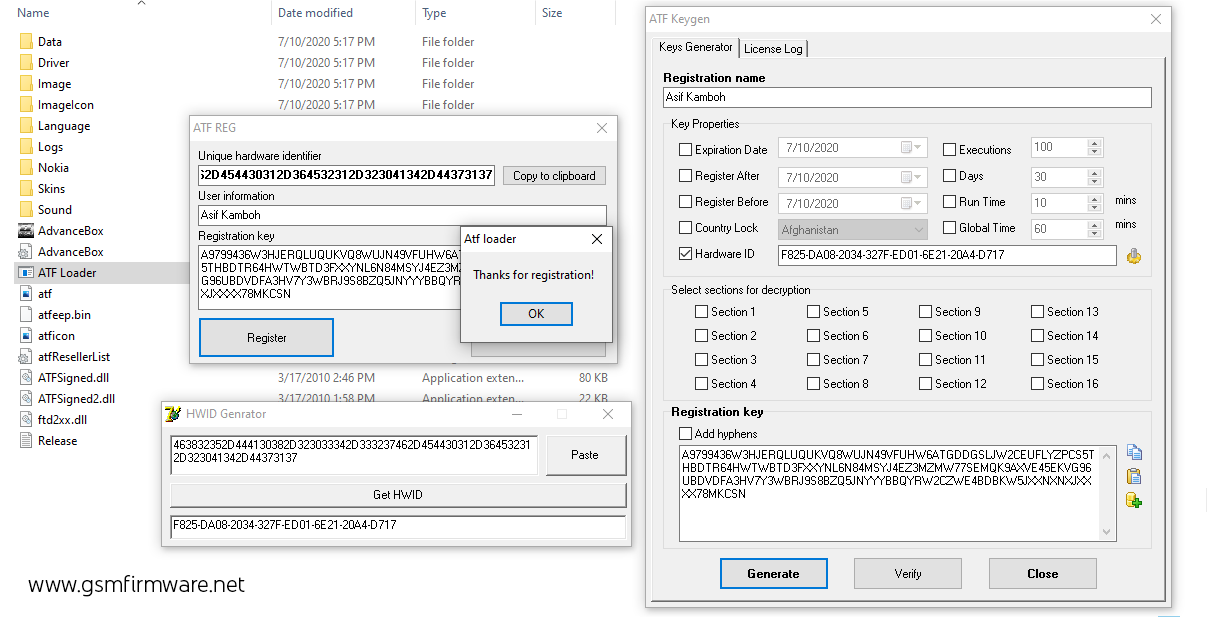Click the HWID Genrator title bar app icon
1207x617 pixels.
(x=174, y=414)
